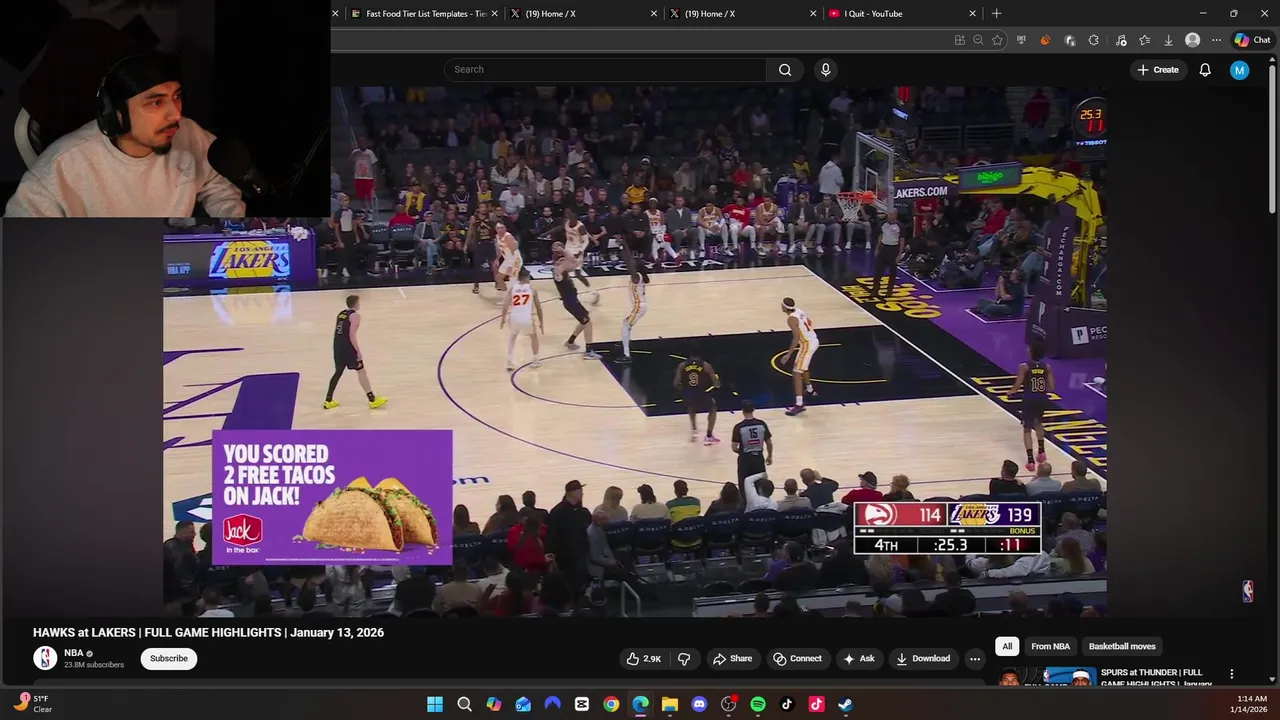Start voice search with the microphone icon

coord(825,69)
